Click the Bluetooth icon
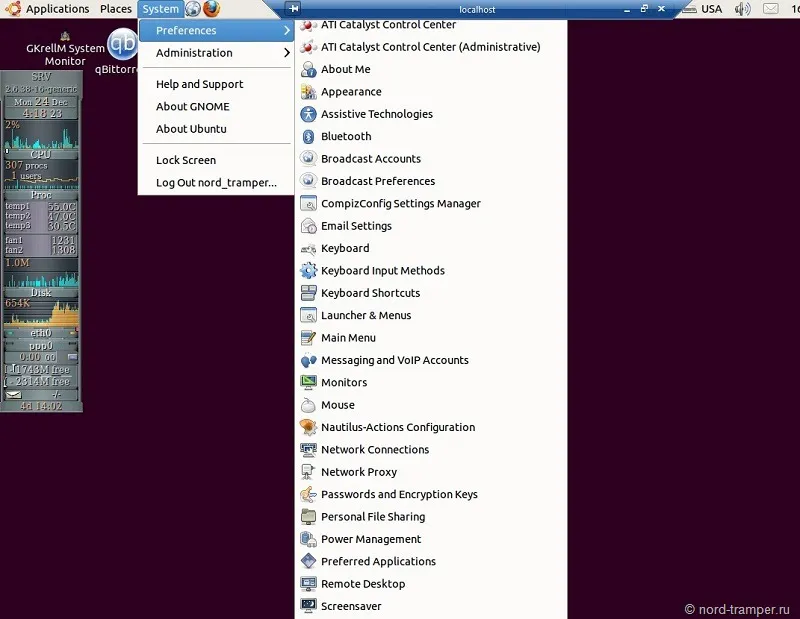Image resolution: width=800 pixels, height=619 pixels. pos(308,137)
